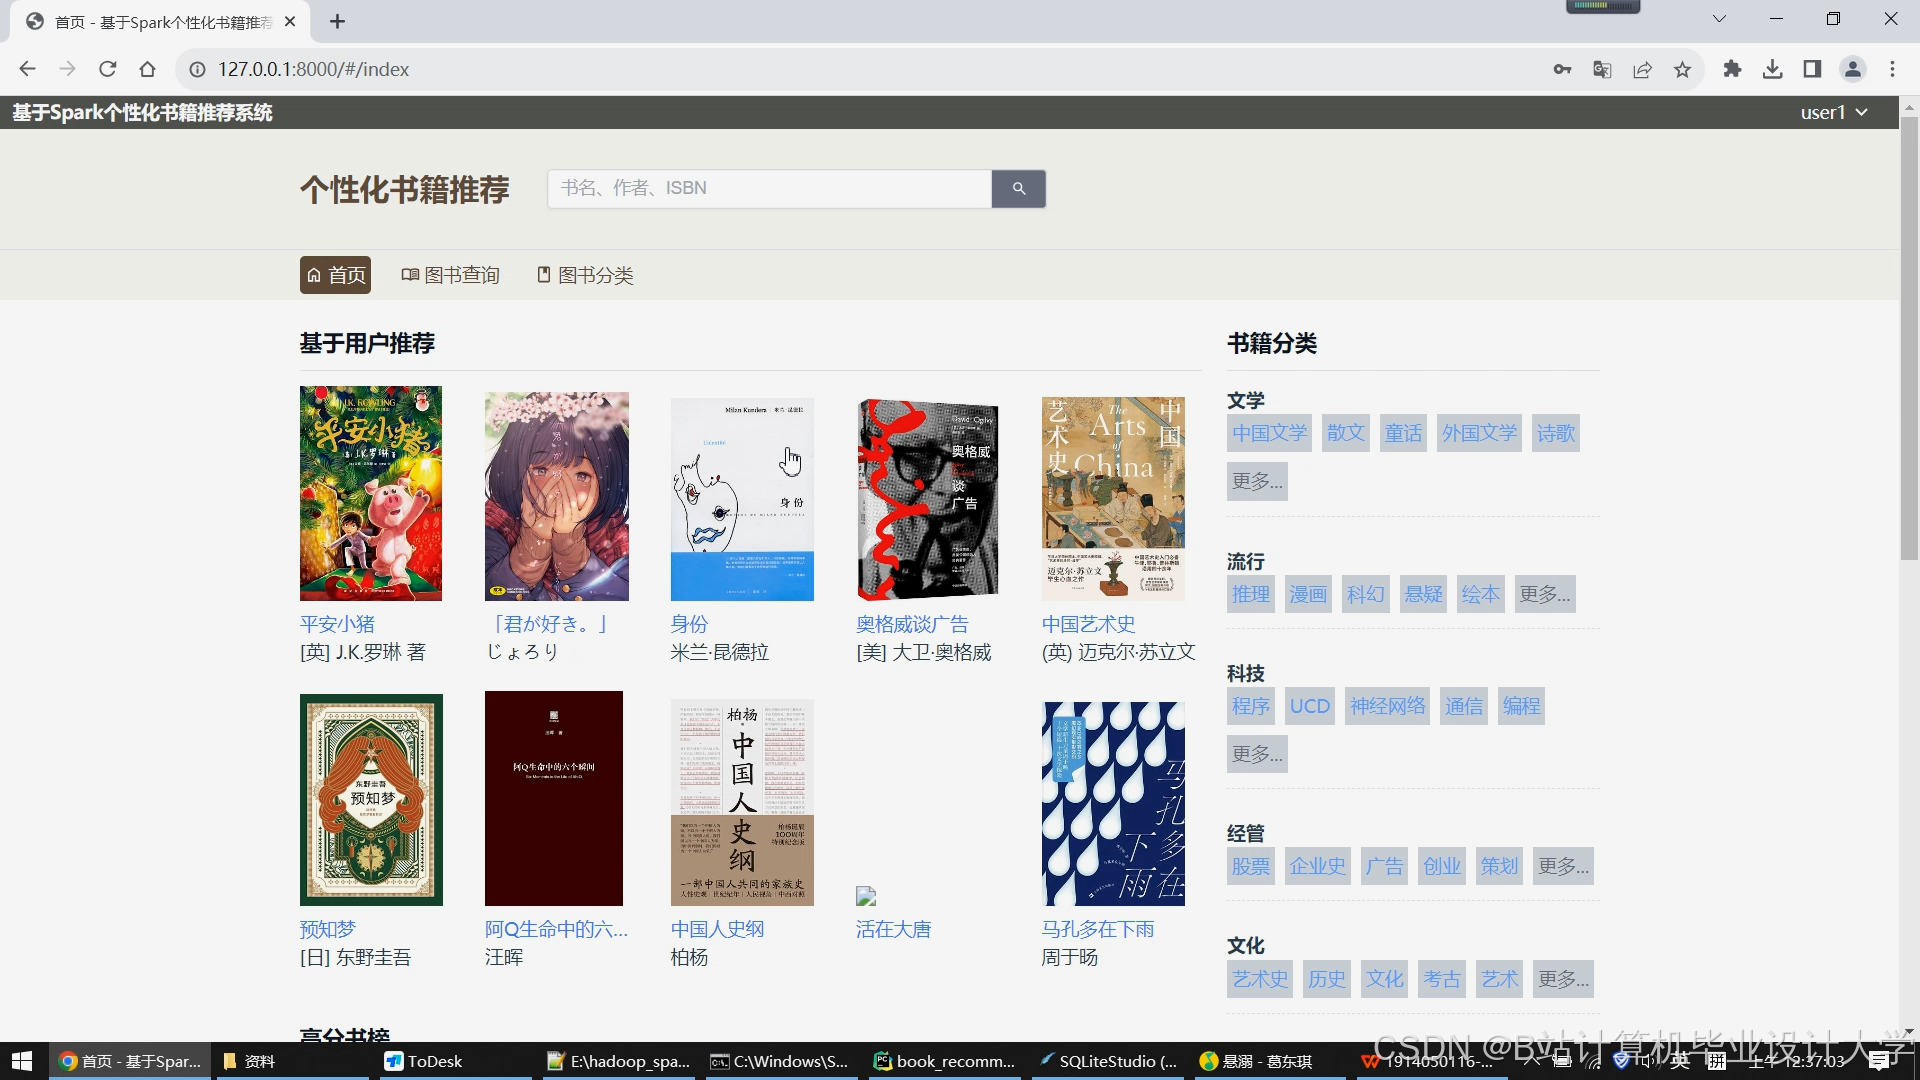The height and width of the screenshot is (1080, 1920).
Task: Click the book icon beside 图书查询
Action: 410,275
